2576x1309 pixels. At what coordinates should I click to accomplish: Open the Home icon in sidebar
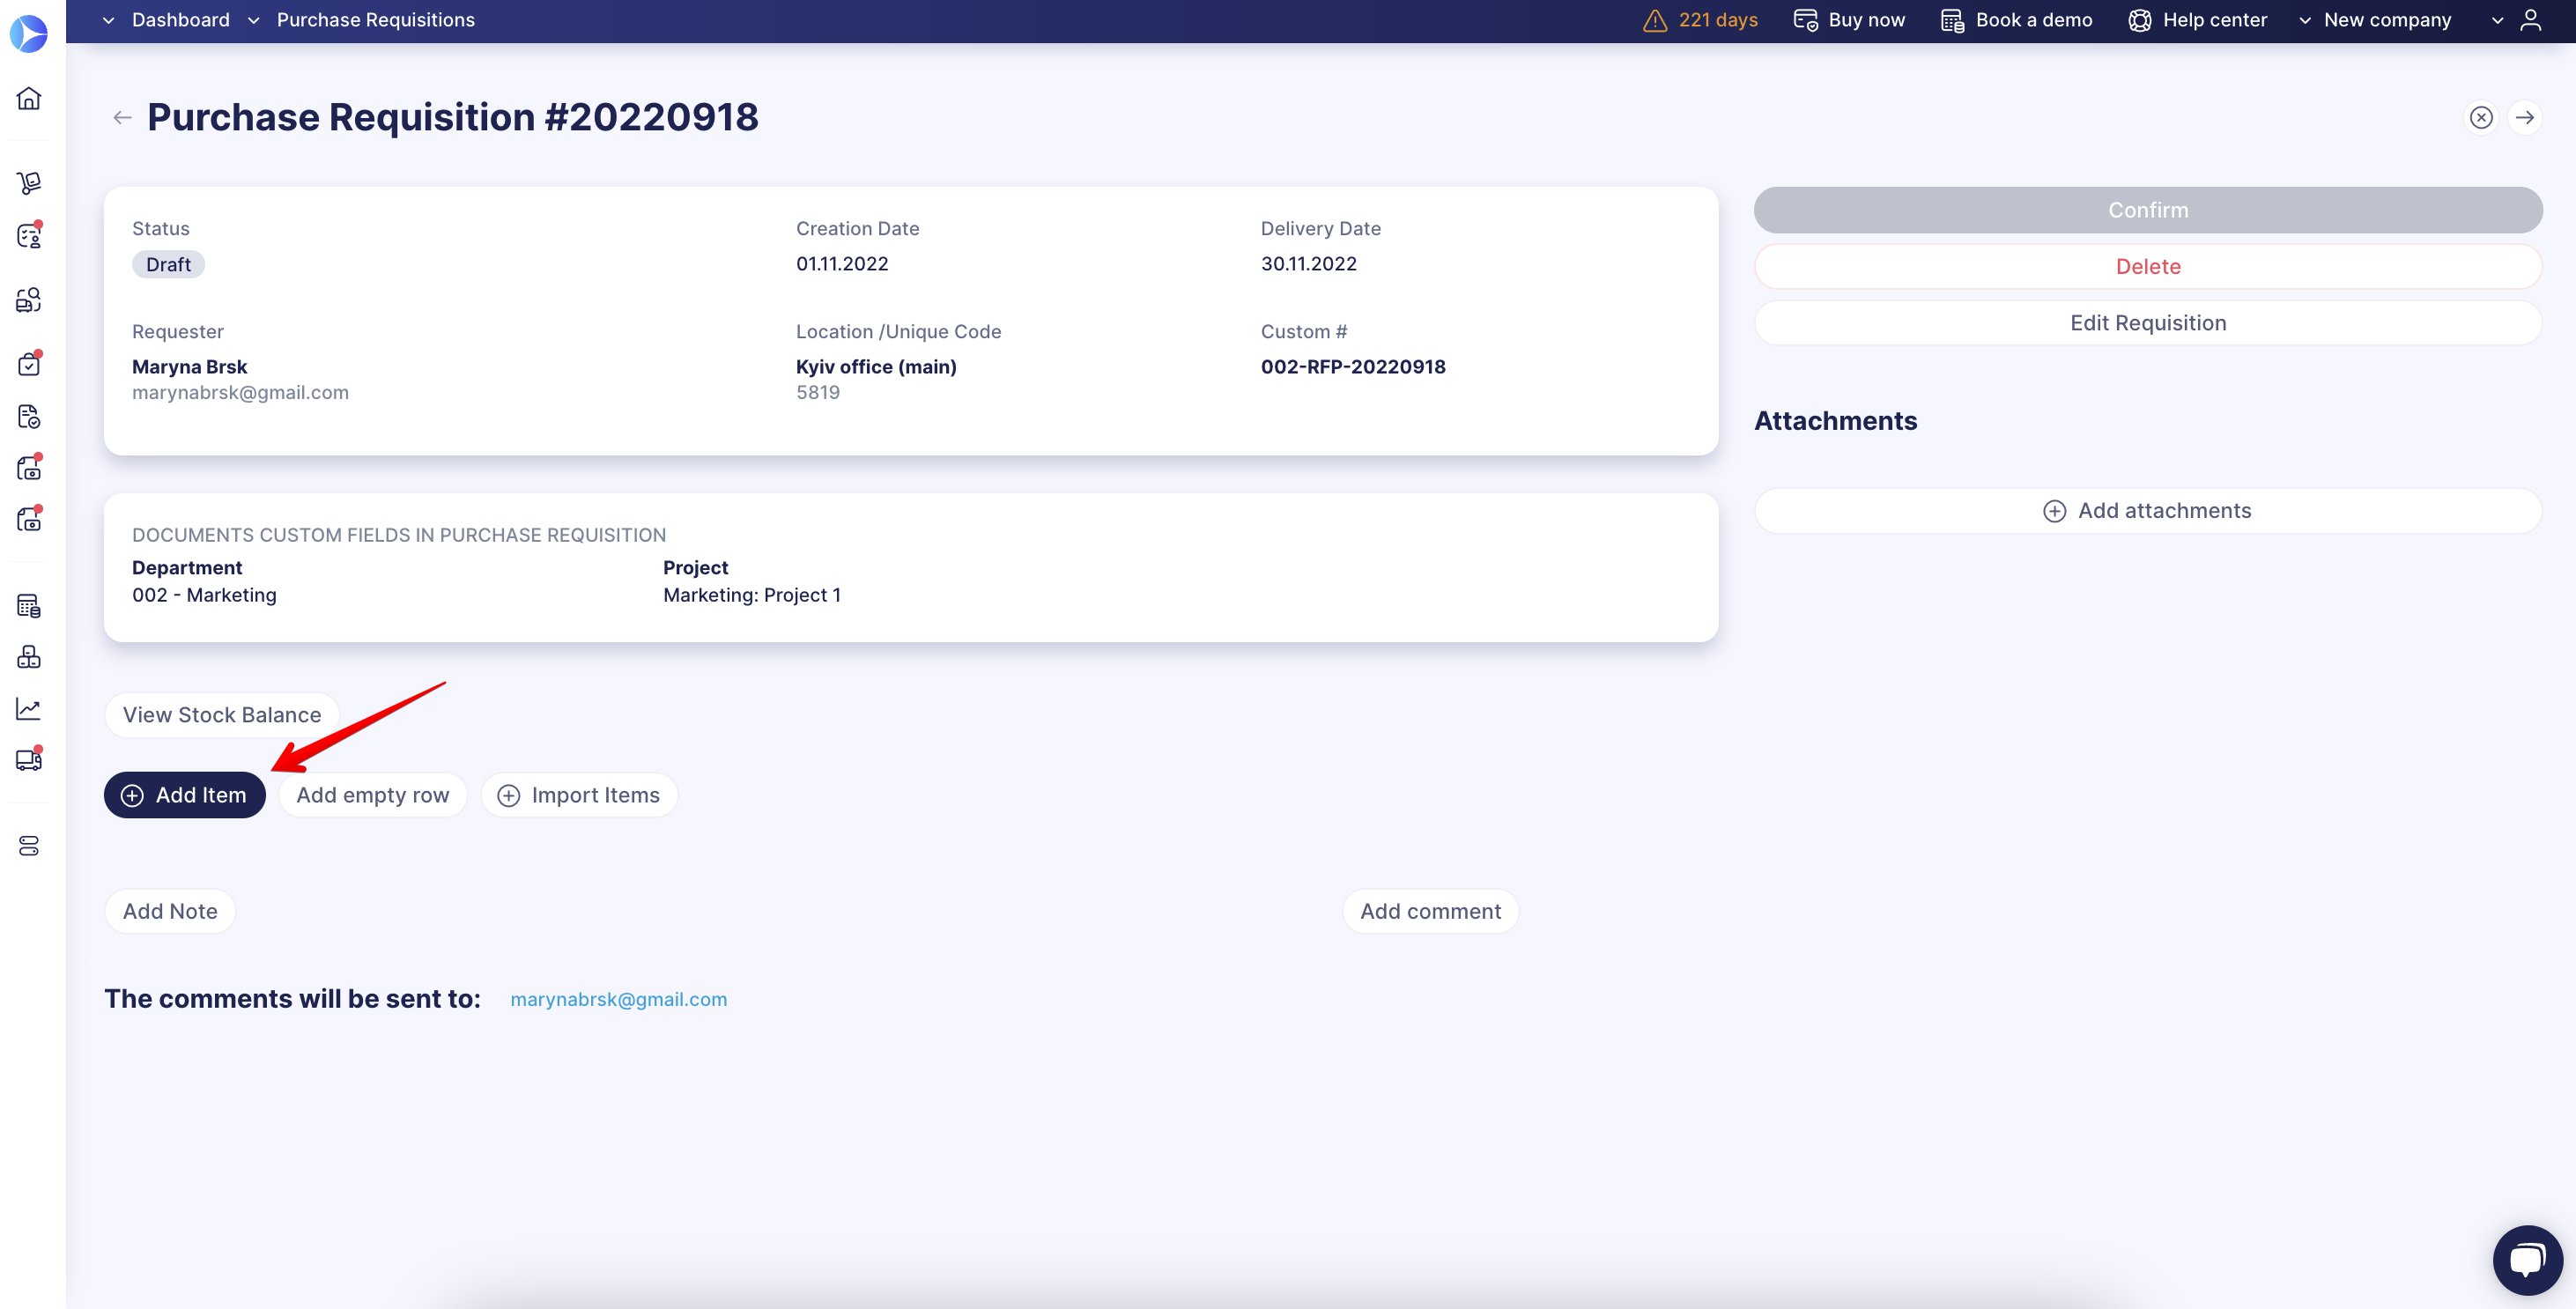[x=29, y=98]
